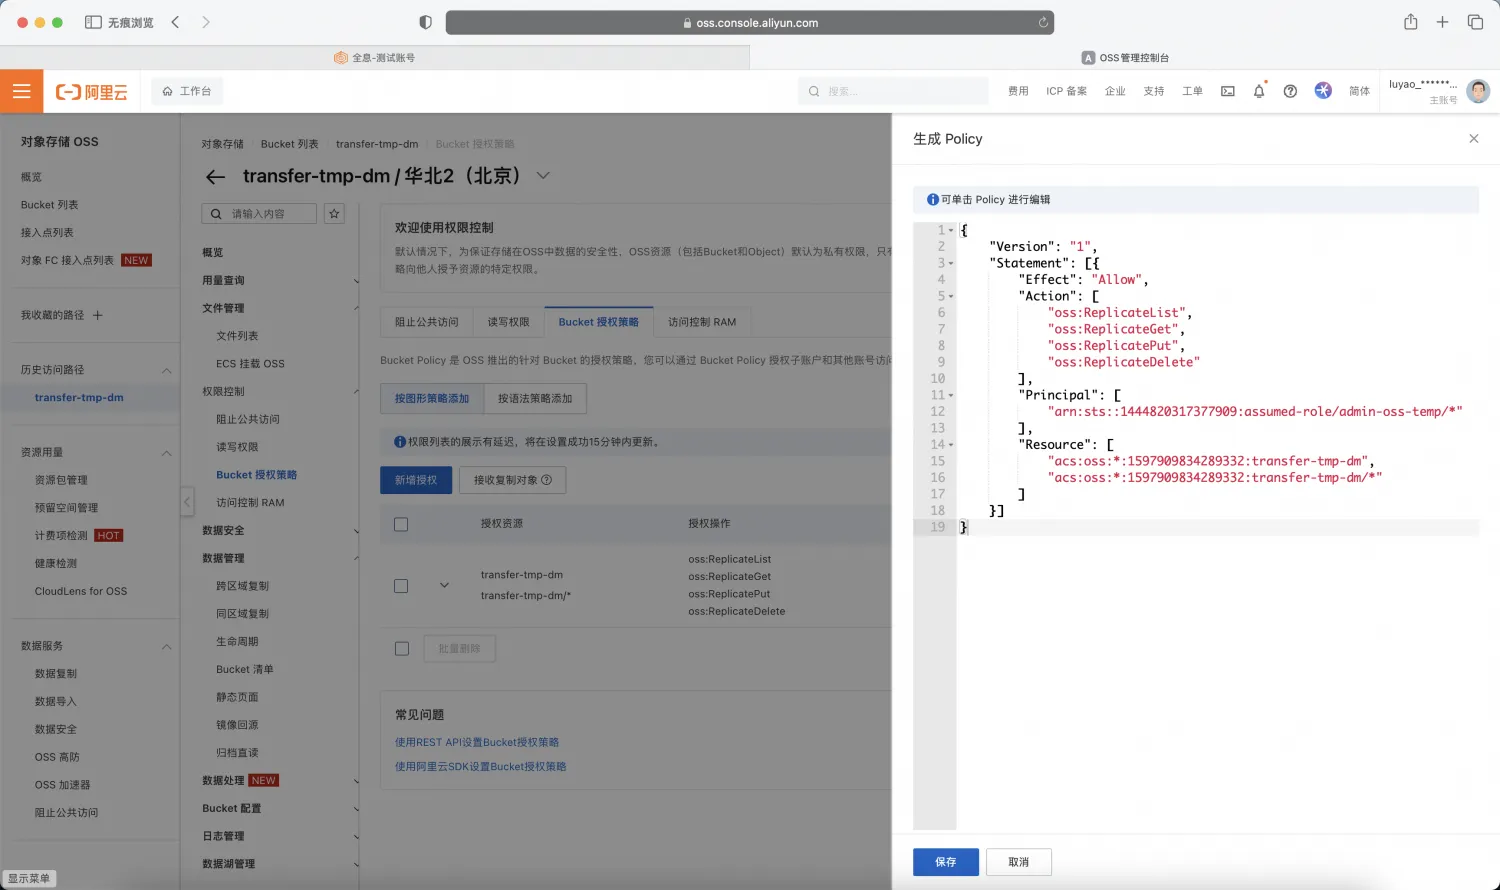The width and height of the screenshot is (1500, 890).
Task: Open 生命周期 in bucket menu
Action: 237,642
